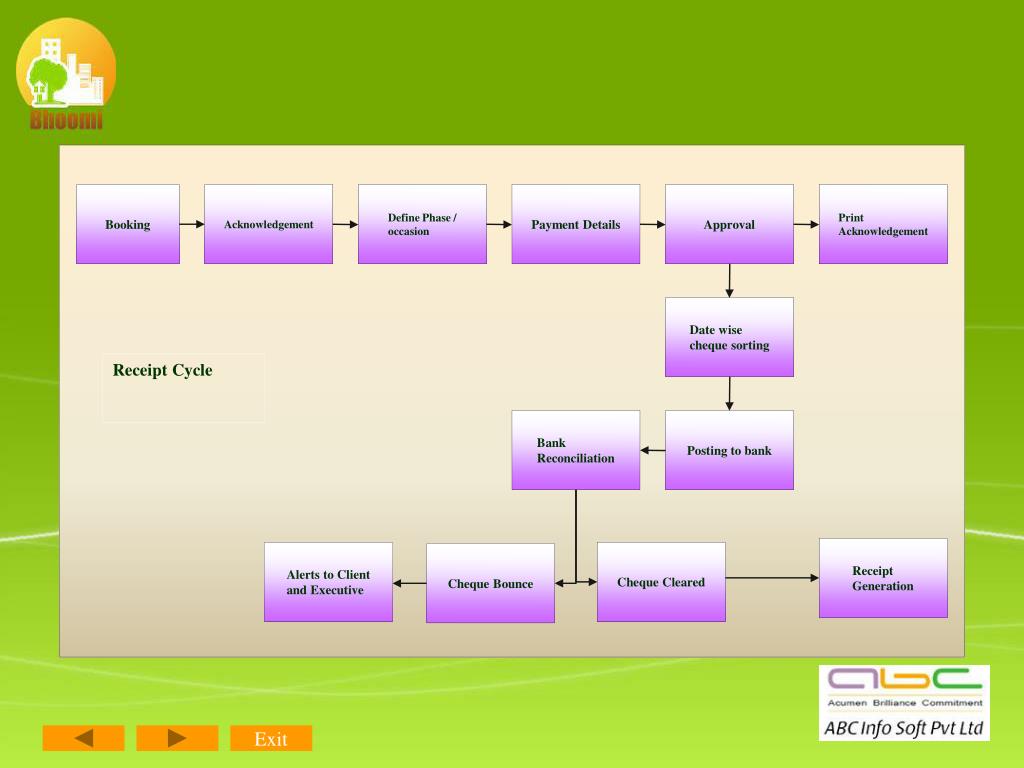
Task: Click the Payment Details box
Action: click(576, 224)
